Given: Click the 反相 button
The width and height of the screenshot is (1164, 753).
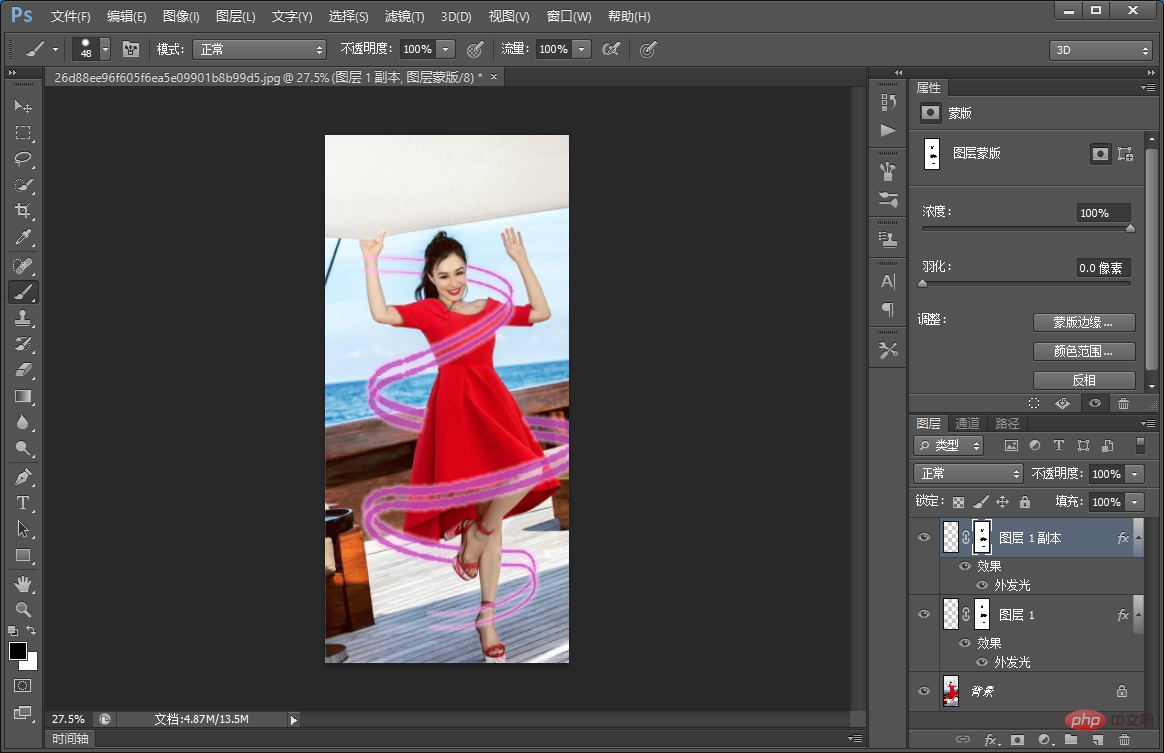Looking at the screenshot, I should [1083, 380].
